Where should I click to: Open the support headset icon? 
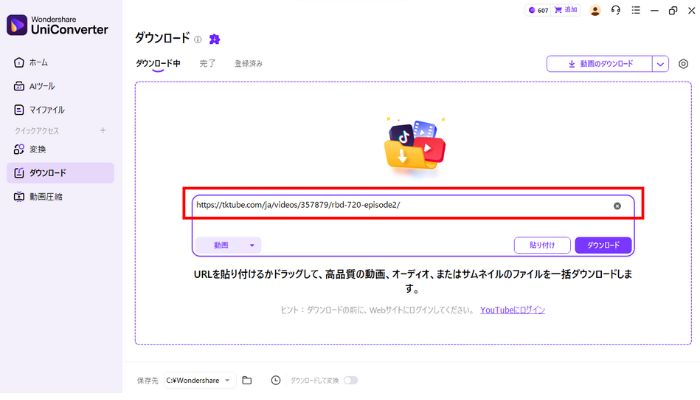(x=616, y=10)
